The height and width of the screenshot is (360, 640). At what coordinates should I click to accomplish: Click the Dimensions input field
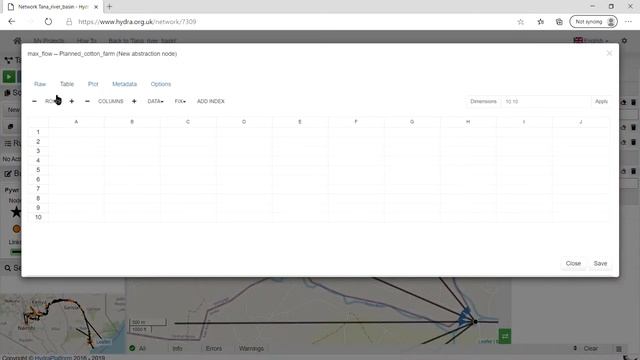546,101
